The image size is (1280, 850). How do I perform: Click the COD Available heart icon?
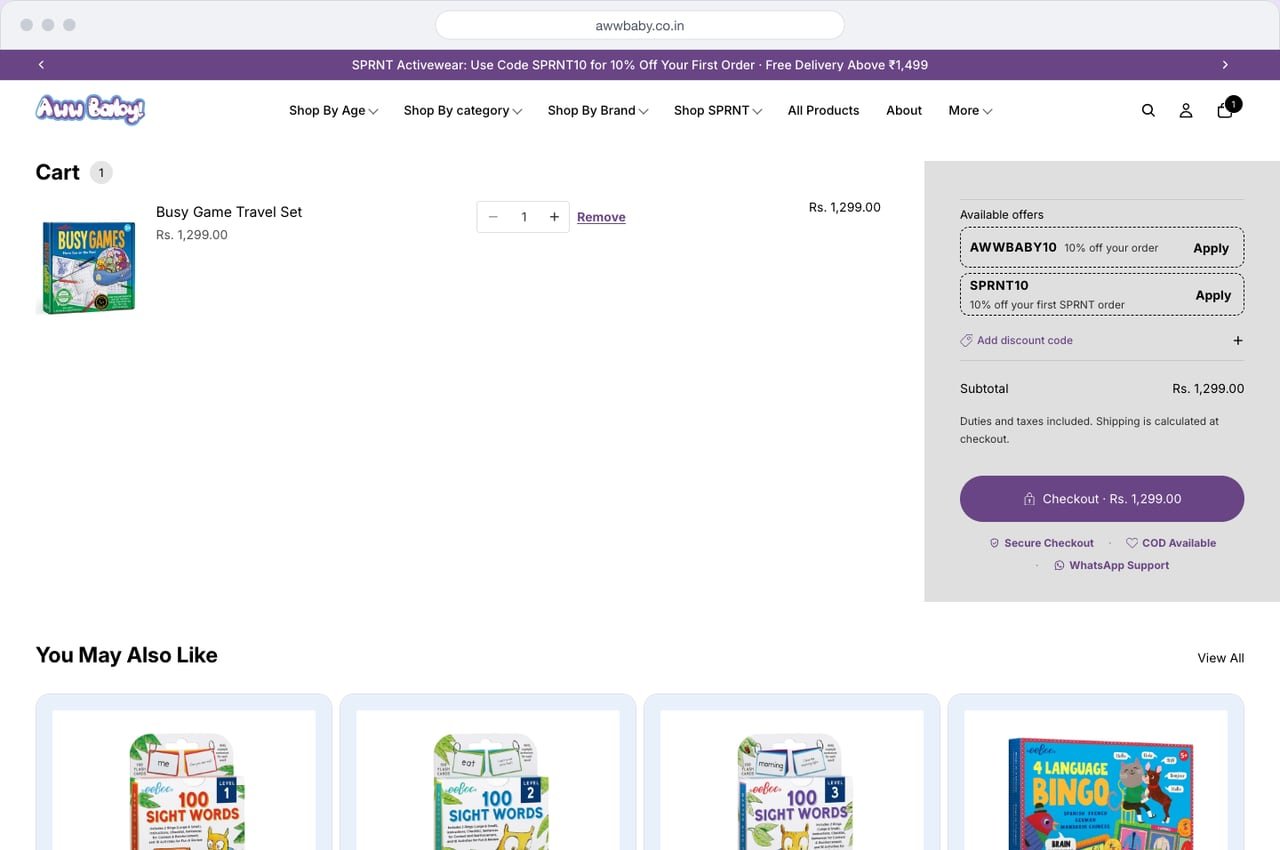tap(1132, 543)
